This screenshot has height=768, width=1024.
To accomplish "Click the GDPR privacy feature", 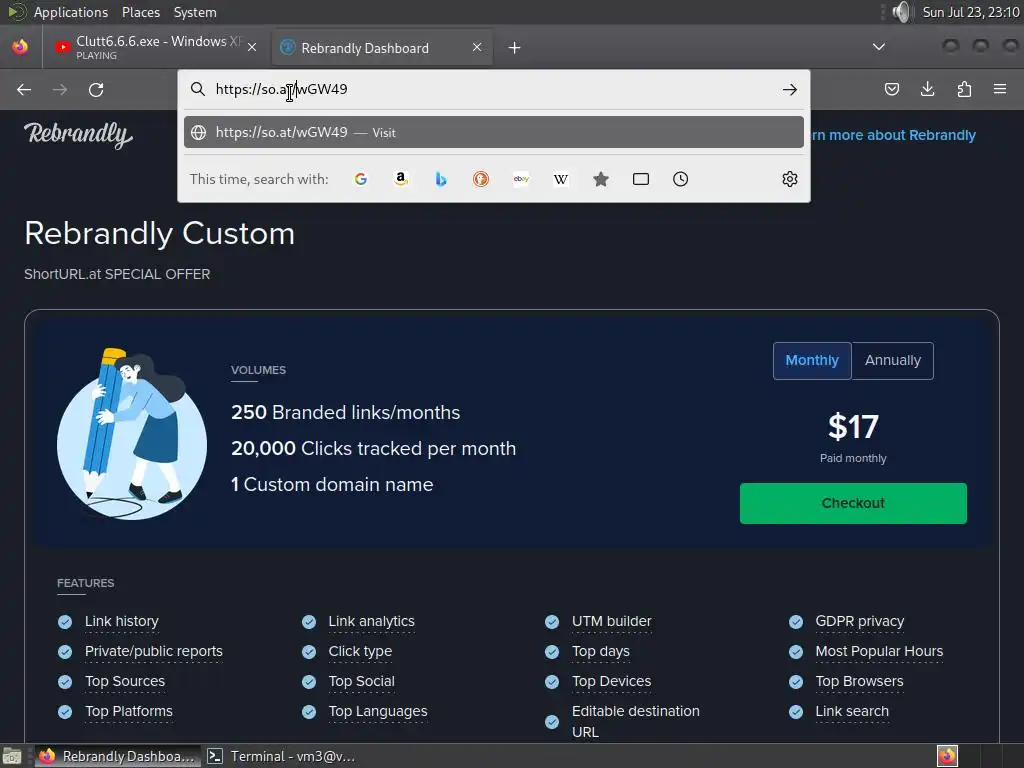I will (x=859, y=621).
